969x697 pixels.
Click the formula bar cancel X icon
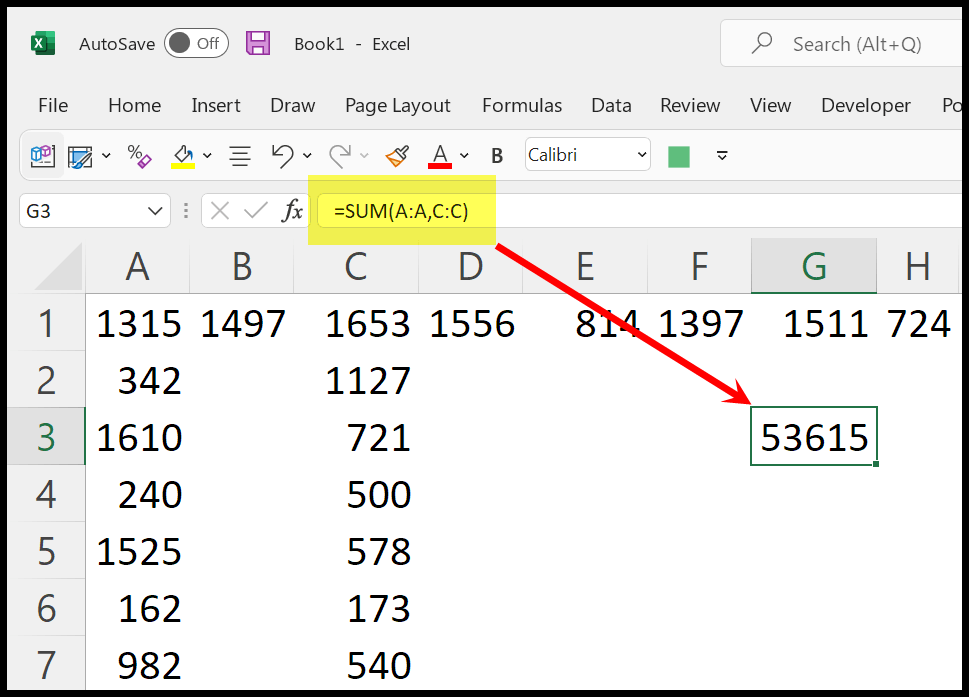point(219,211)
